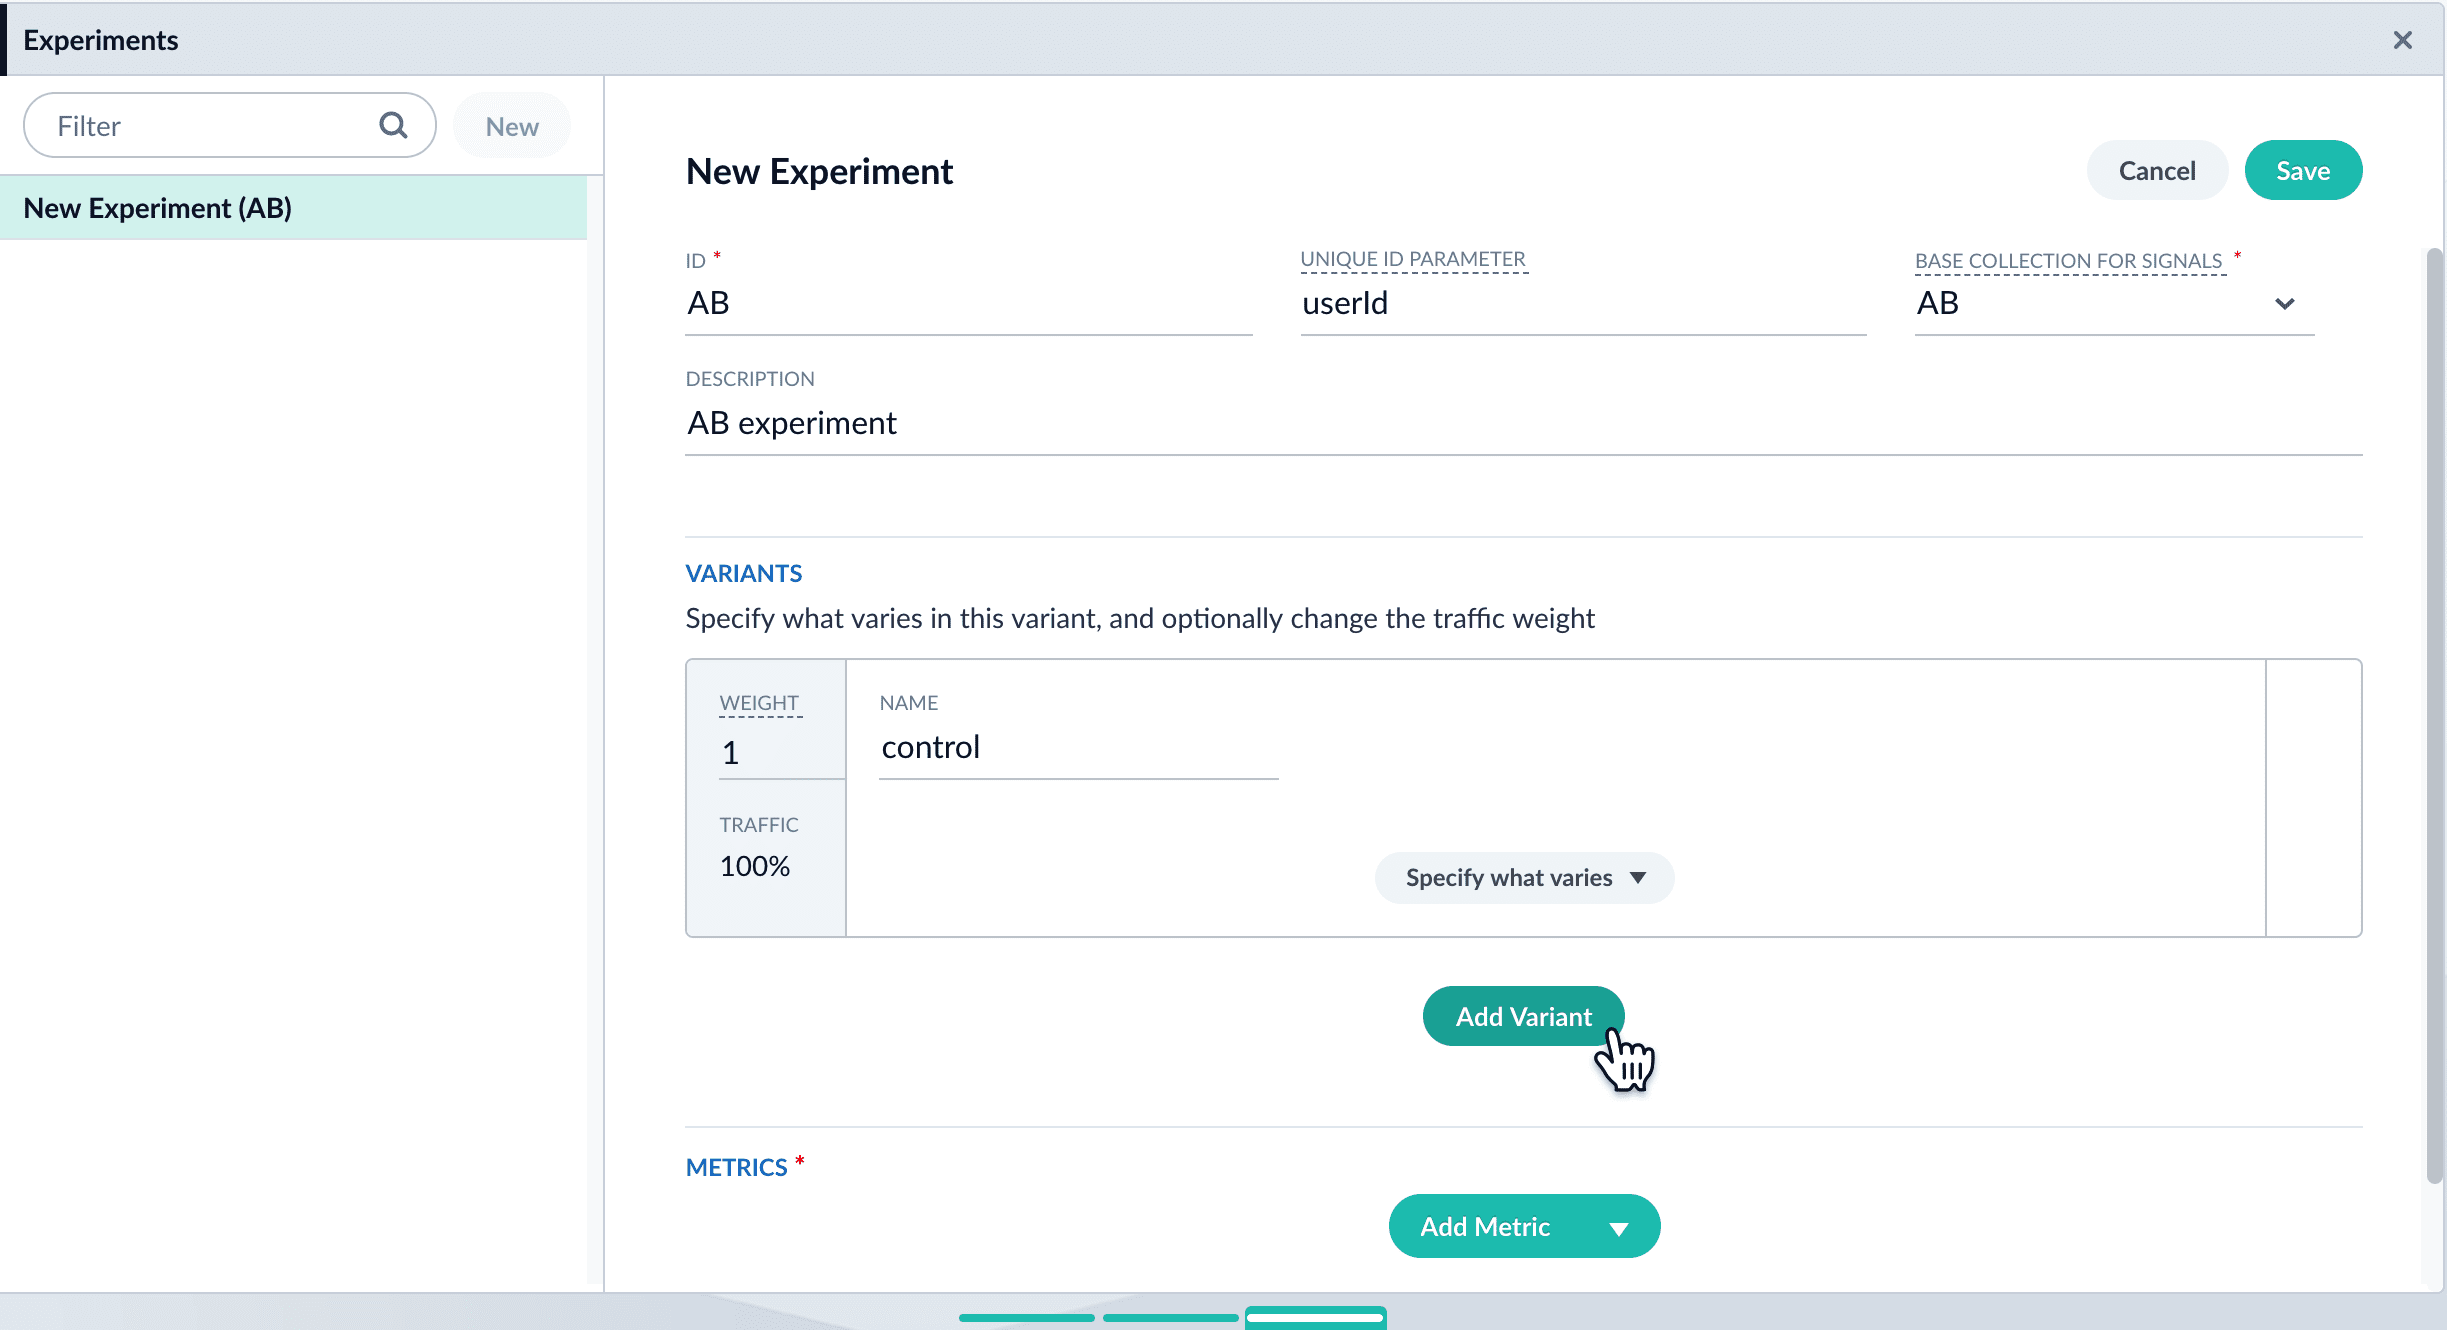This screenshot has width=2447, height=1330.
Task: Expand the Base Collection for Signals dropdown
Action: 2284,303
